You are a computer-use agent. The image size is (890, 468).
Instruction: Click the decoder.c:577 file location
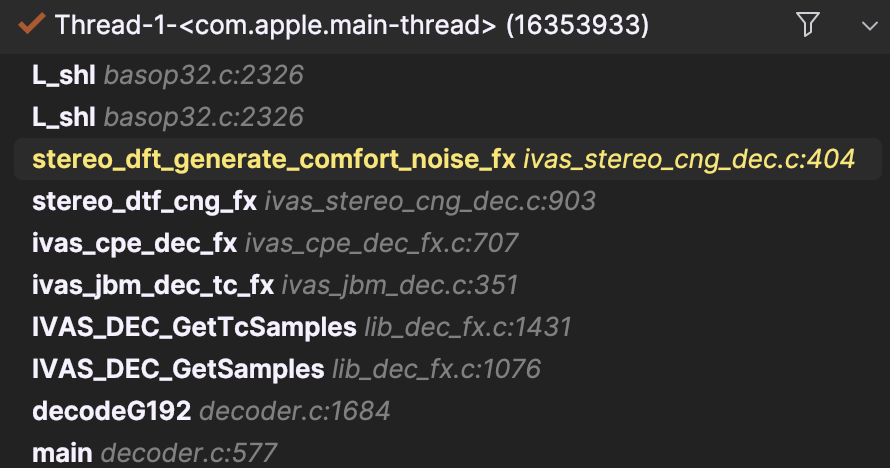coord(189,453)
